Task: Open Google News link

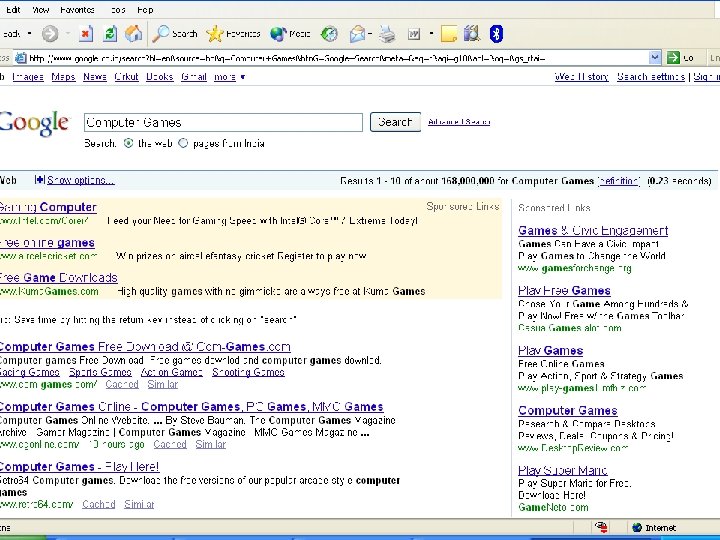Action: pyautogui.click(x=95, y=77)
